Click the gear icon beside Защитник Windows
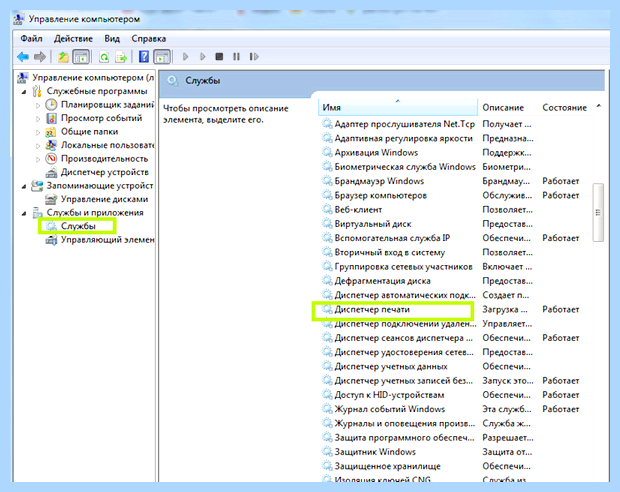Image resolution: width=620 pixels, height=492 pixels. (327, 451)
